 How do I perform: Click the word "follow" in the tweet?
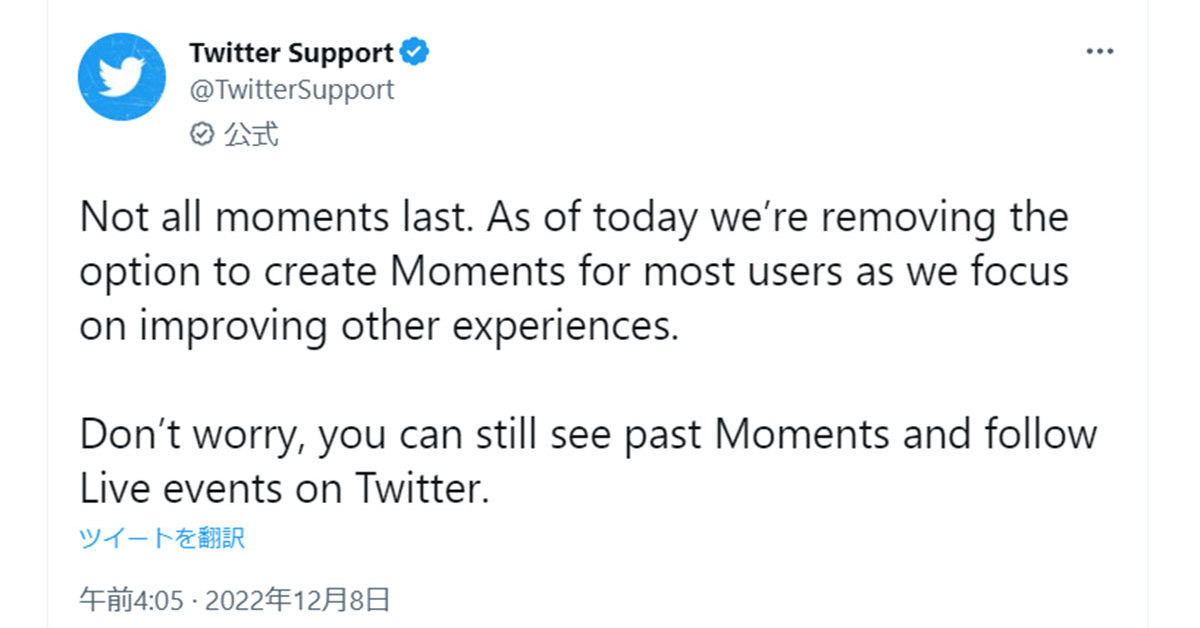coord(1042,436)
